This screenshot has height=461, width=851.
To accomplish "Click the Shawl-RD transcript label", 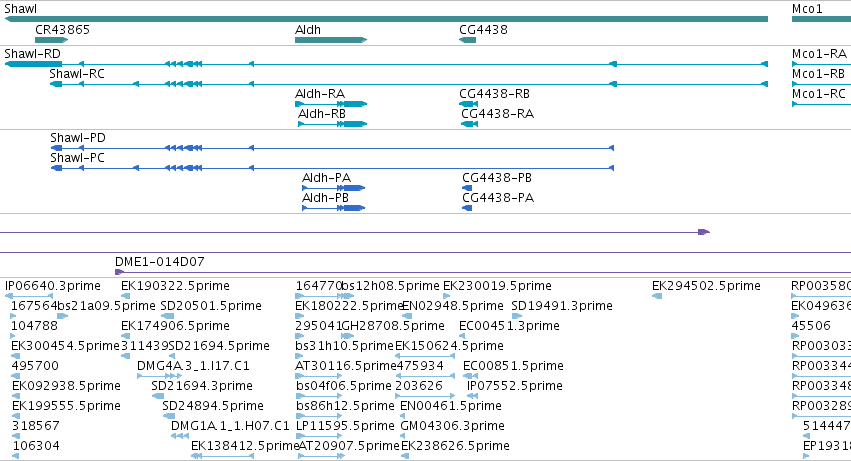I will [x=33, y=54].
